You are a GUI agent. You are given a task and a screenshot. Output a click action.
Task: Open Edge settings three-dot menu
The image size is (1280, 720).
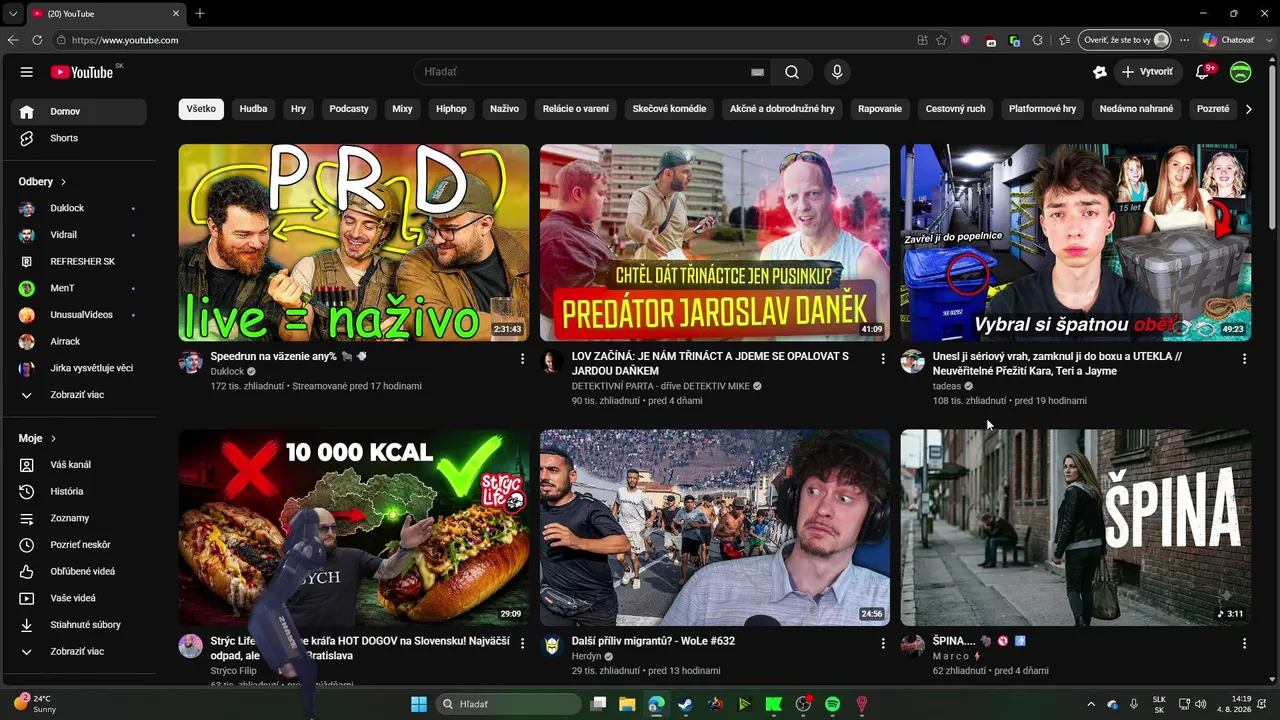pyautogui.click(x=1184, y=40)
